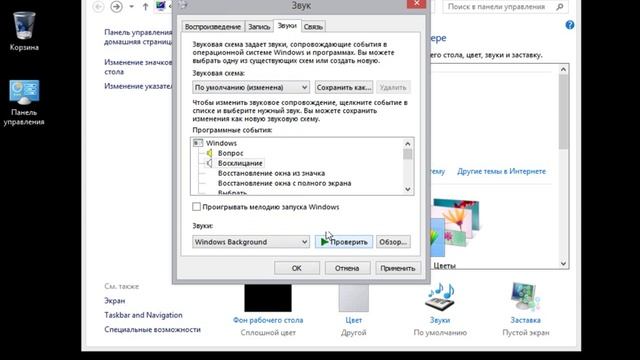Click the Up arrow in the Personalization window
640x360 pixels.
pyautogui.click(x=145, y=7)
